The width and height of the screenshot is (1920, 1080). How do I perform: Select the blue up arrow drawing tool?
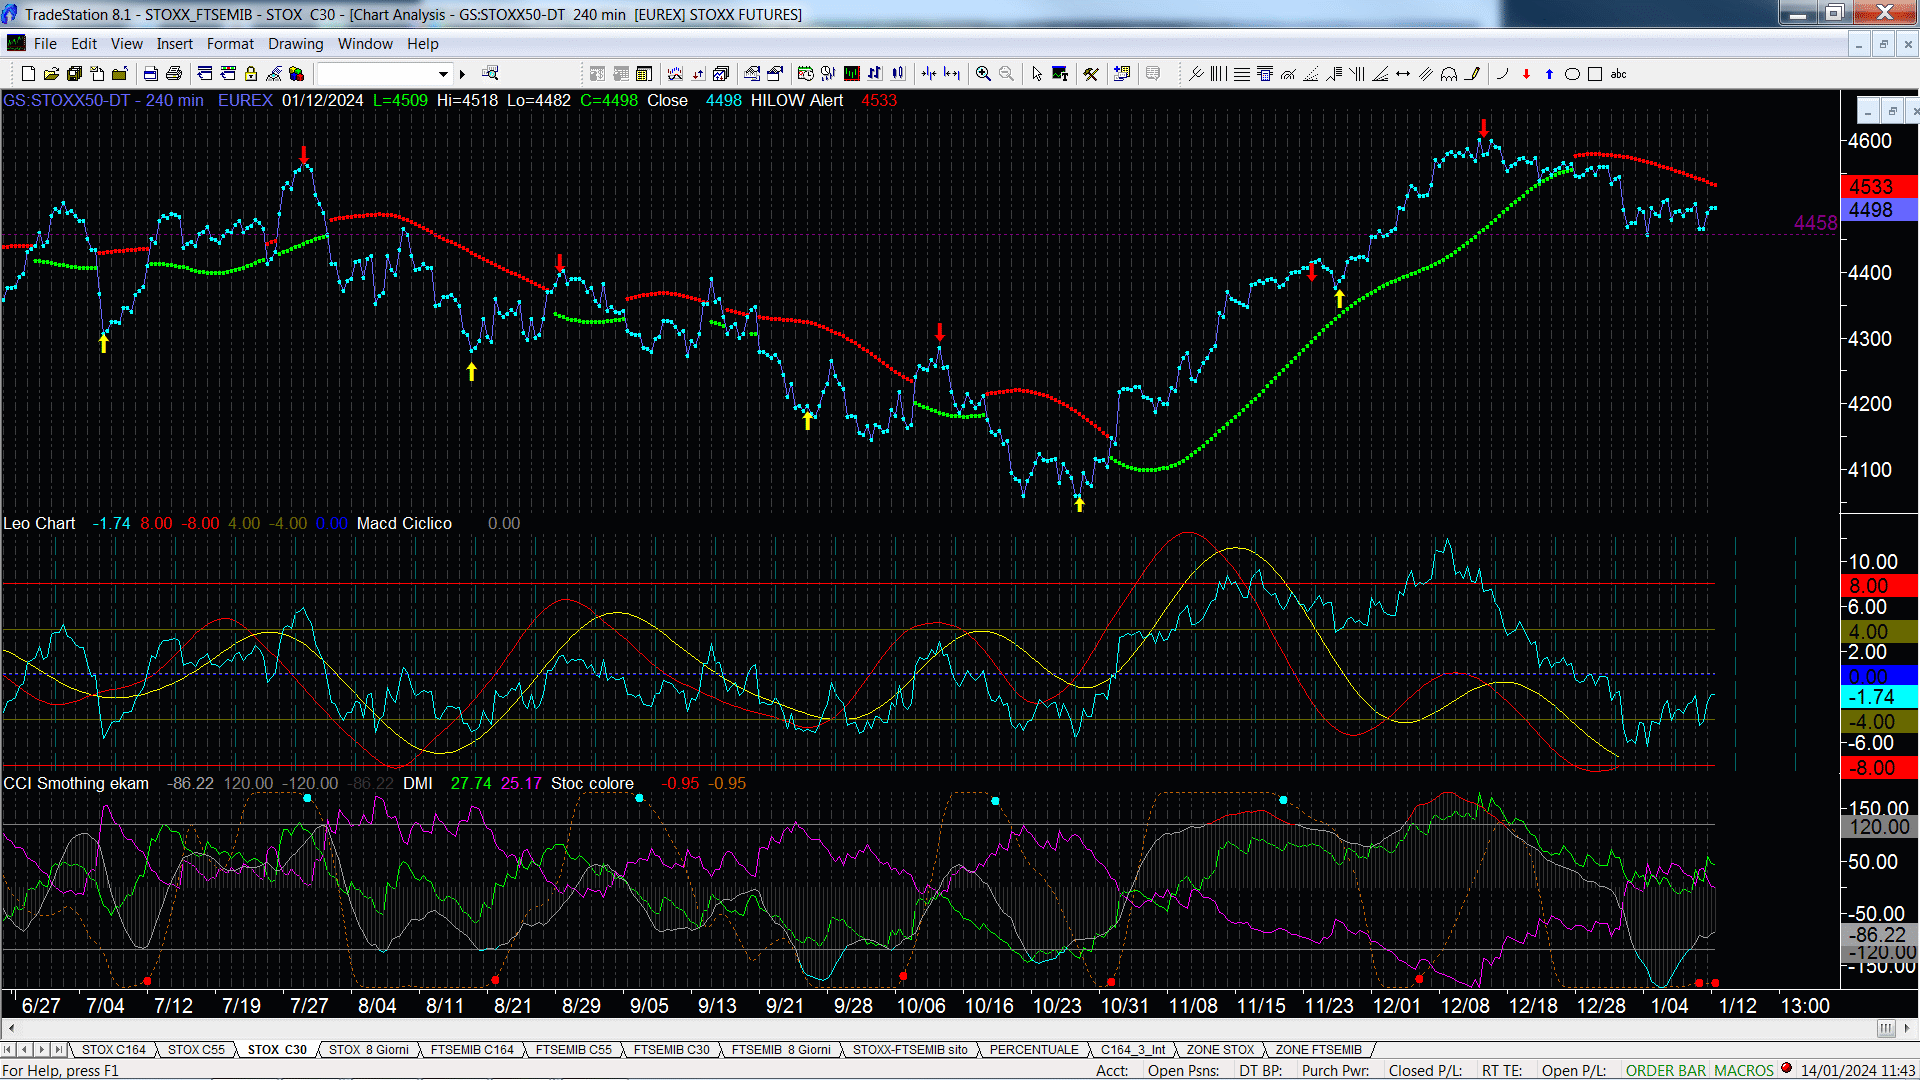tap(1549, 74)
